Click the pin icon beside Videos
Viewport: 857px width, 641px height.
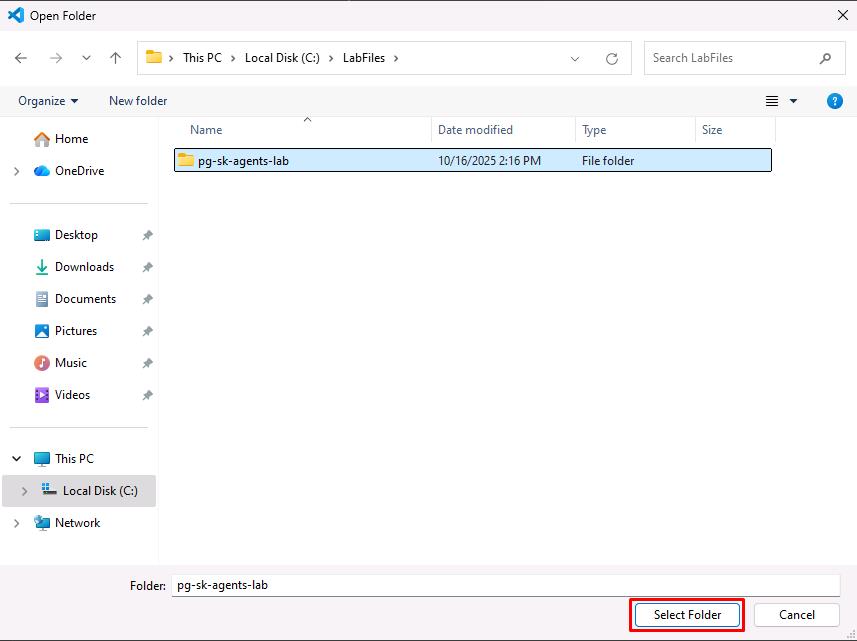(147, 396)
